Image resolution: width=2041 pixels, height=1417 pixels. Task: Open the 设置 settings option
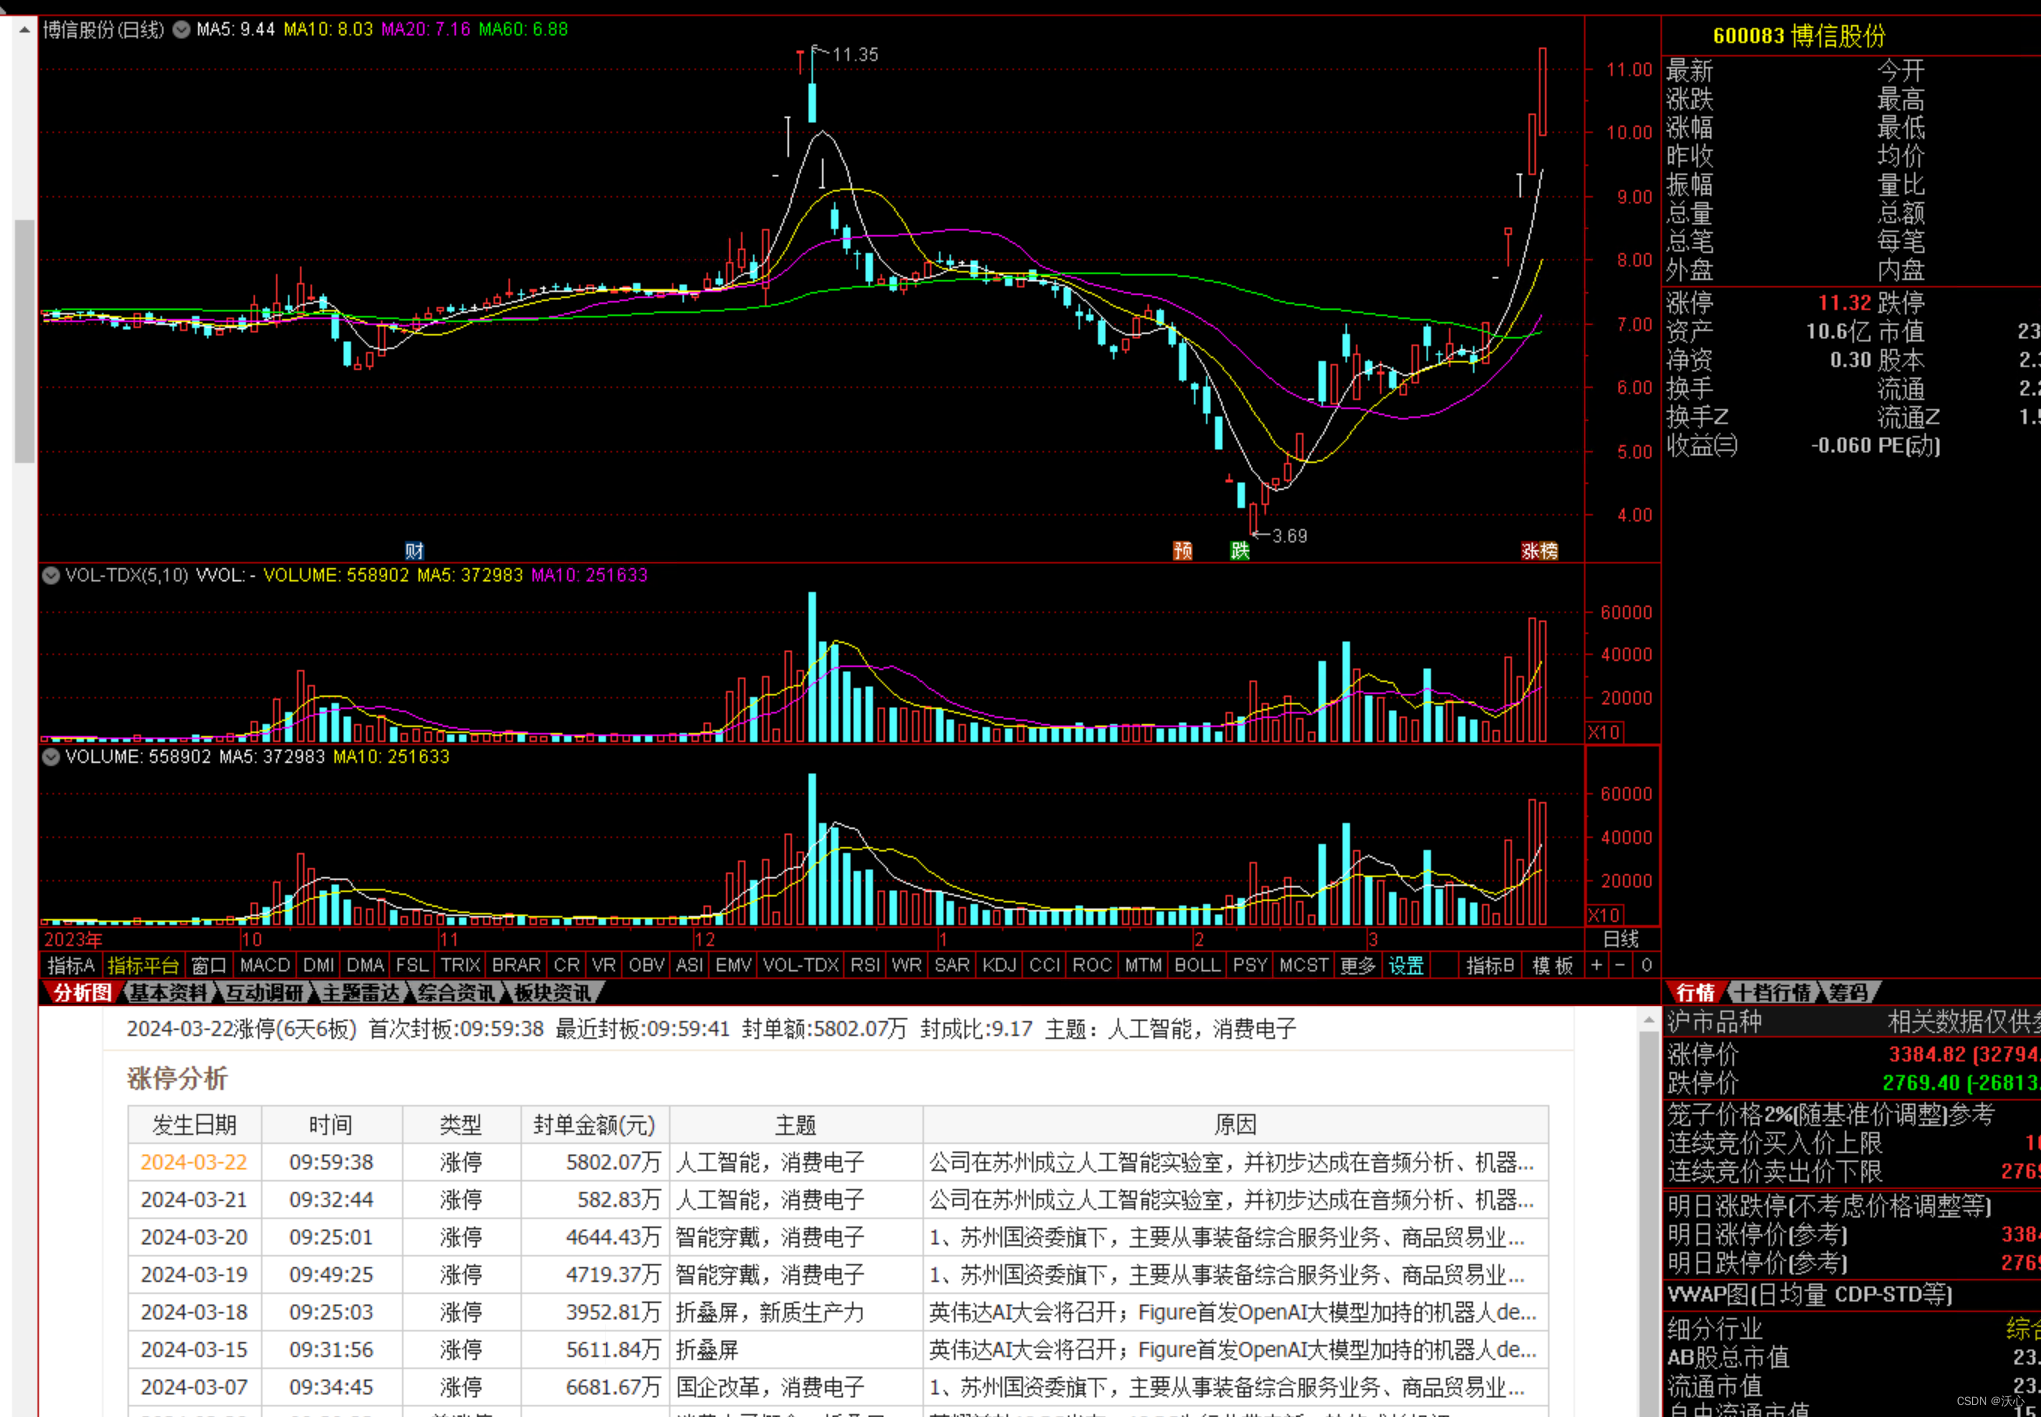pos(1406,965)
